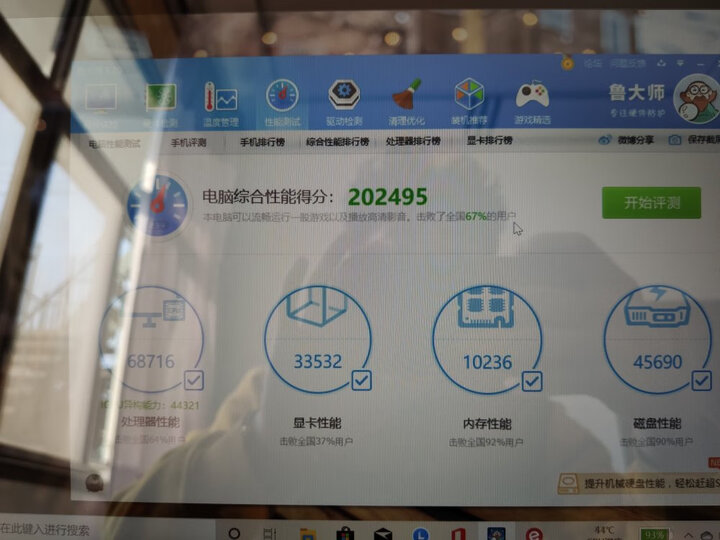
Task: Open 性能测试 performance test gauge
Action: click(282, 103)
